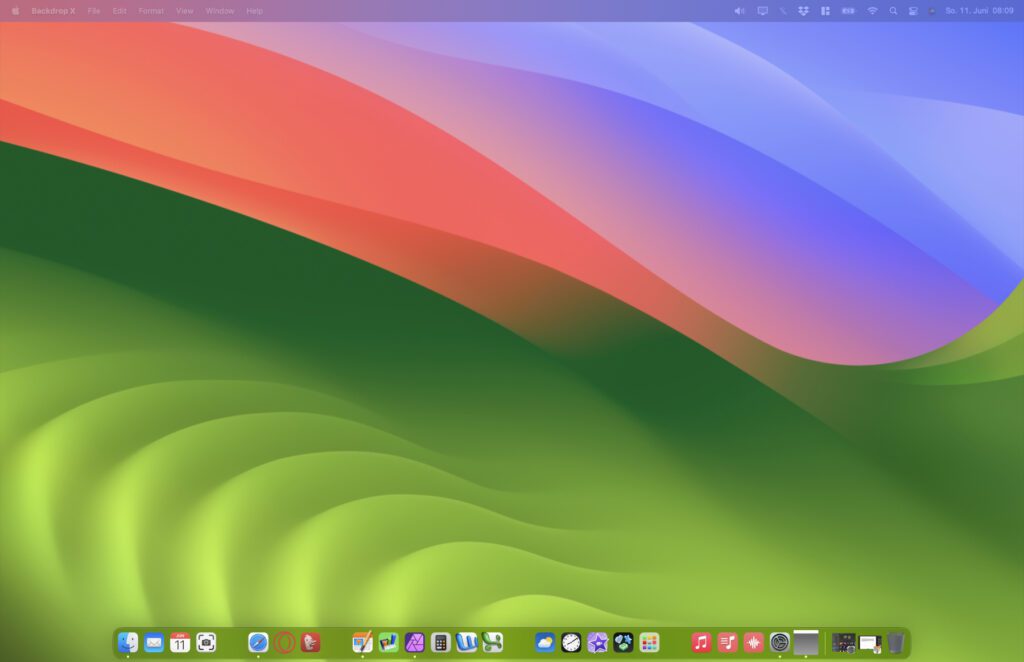Open the volume control in the menu bar

[739, 11]
